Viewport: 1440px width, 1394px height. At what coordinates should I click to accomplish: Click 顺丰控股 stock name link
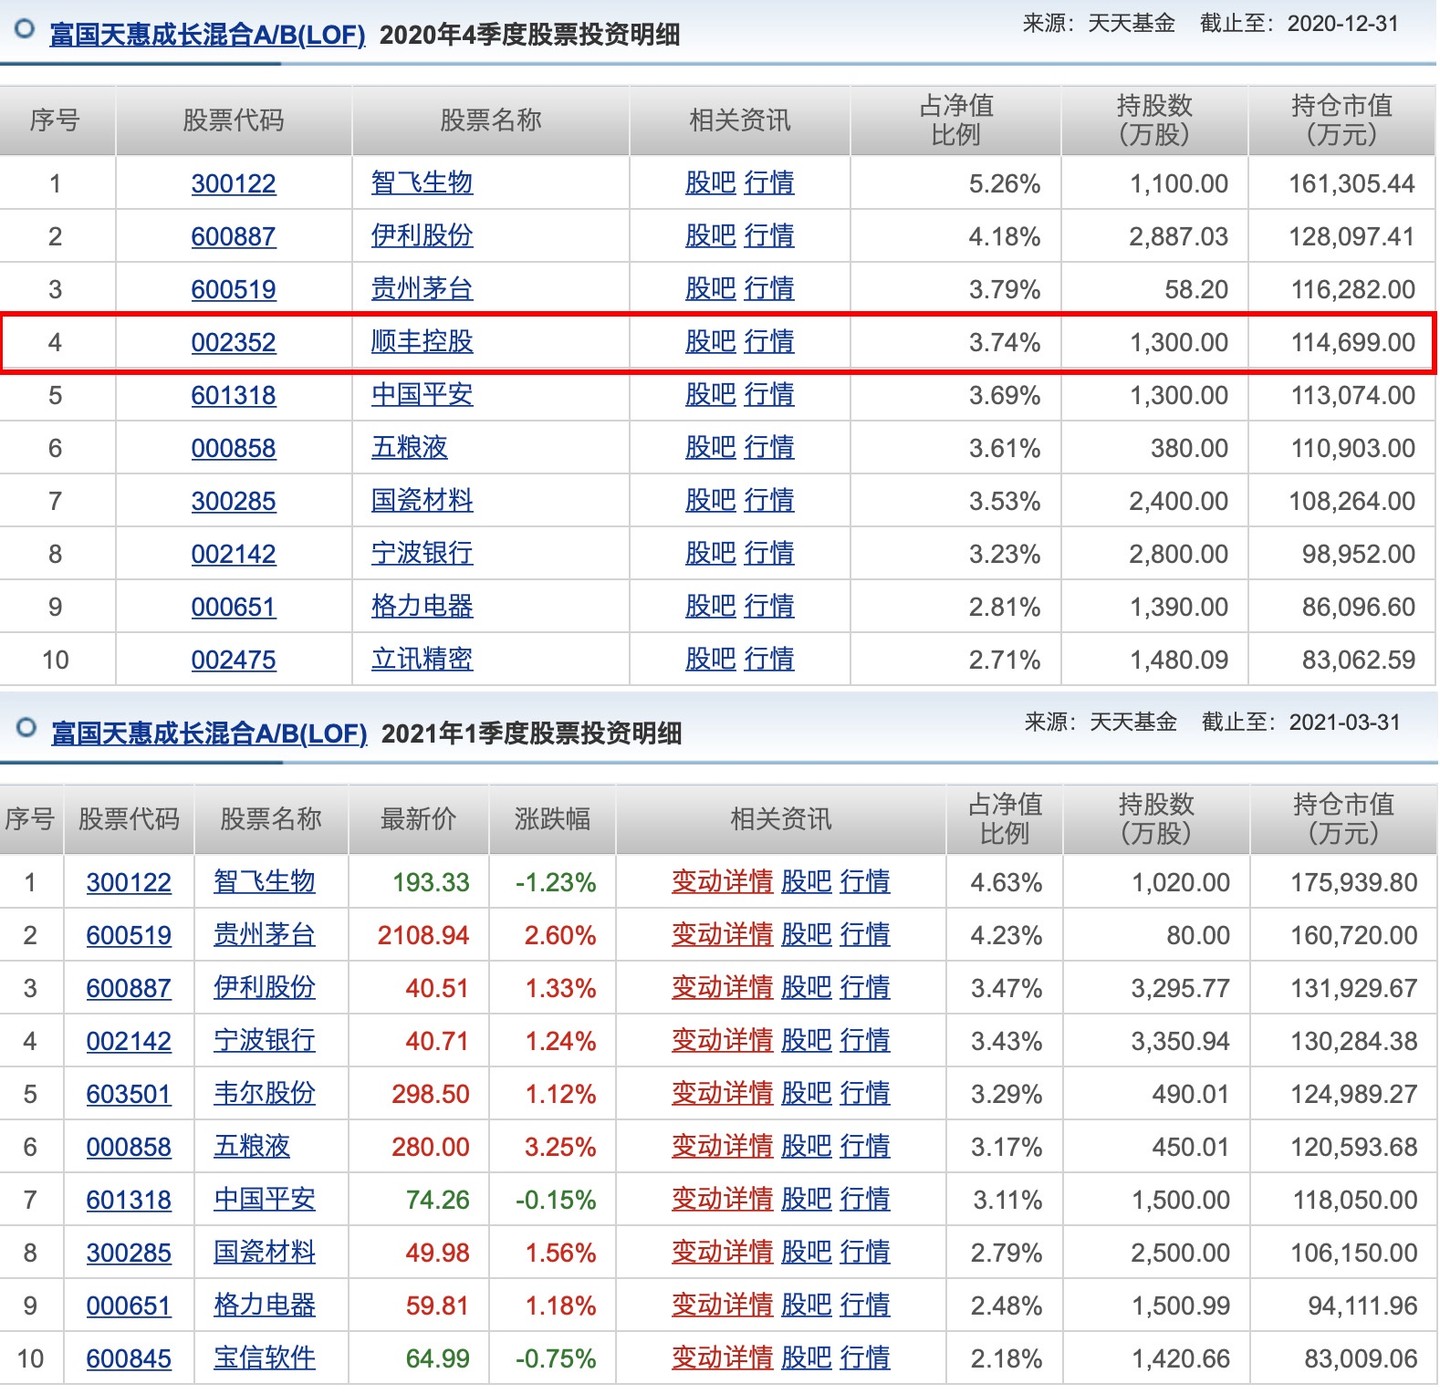tap(421, 342)
